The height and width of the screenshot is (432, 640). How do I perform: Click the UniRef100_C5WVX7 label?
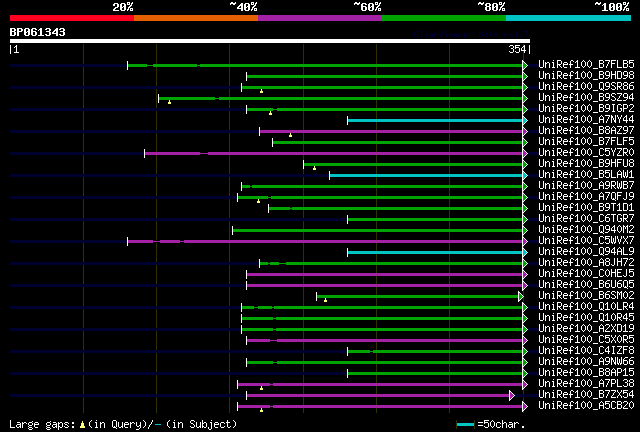pos(586,241)
